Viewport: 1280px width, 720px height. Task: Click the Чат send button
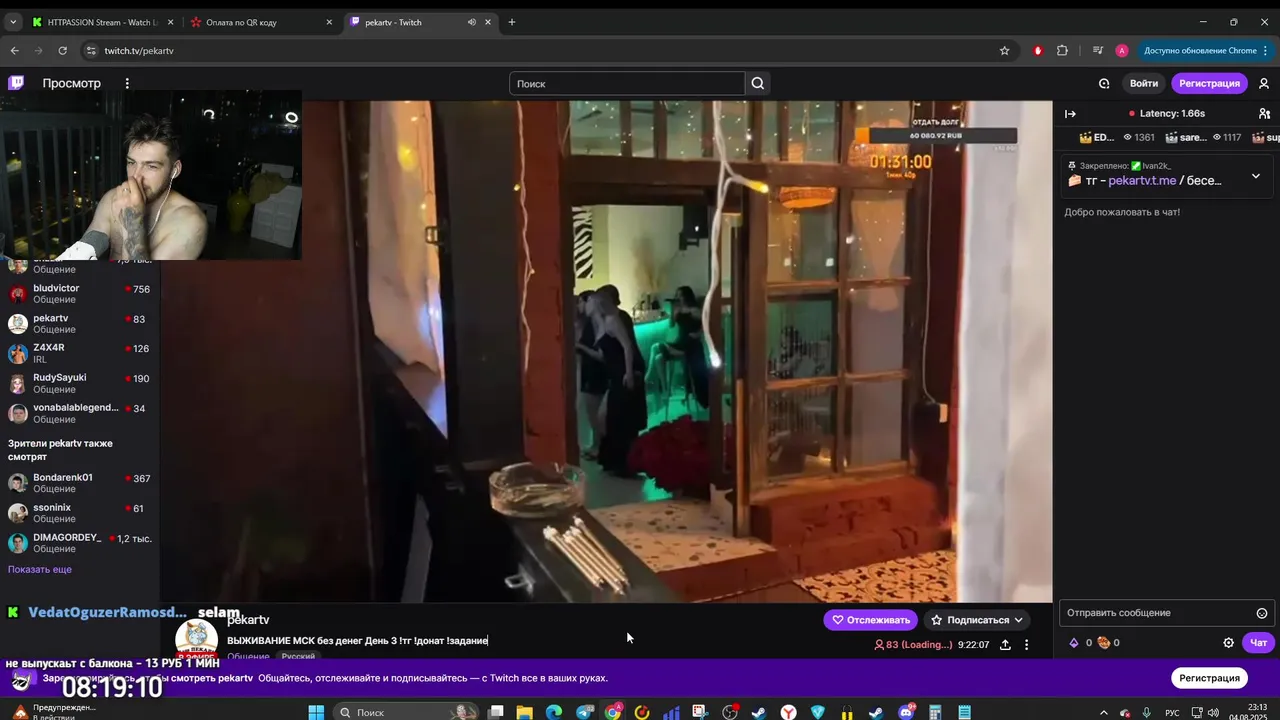point(1258,643)
